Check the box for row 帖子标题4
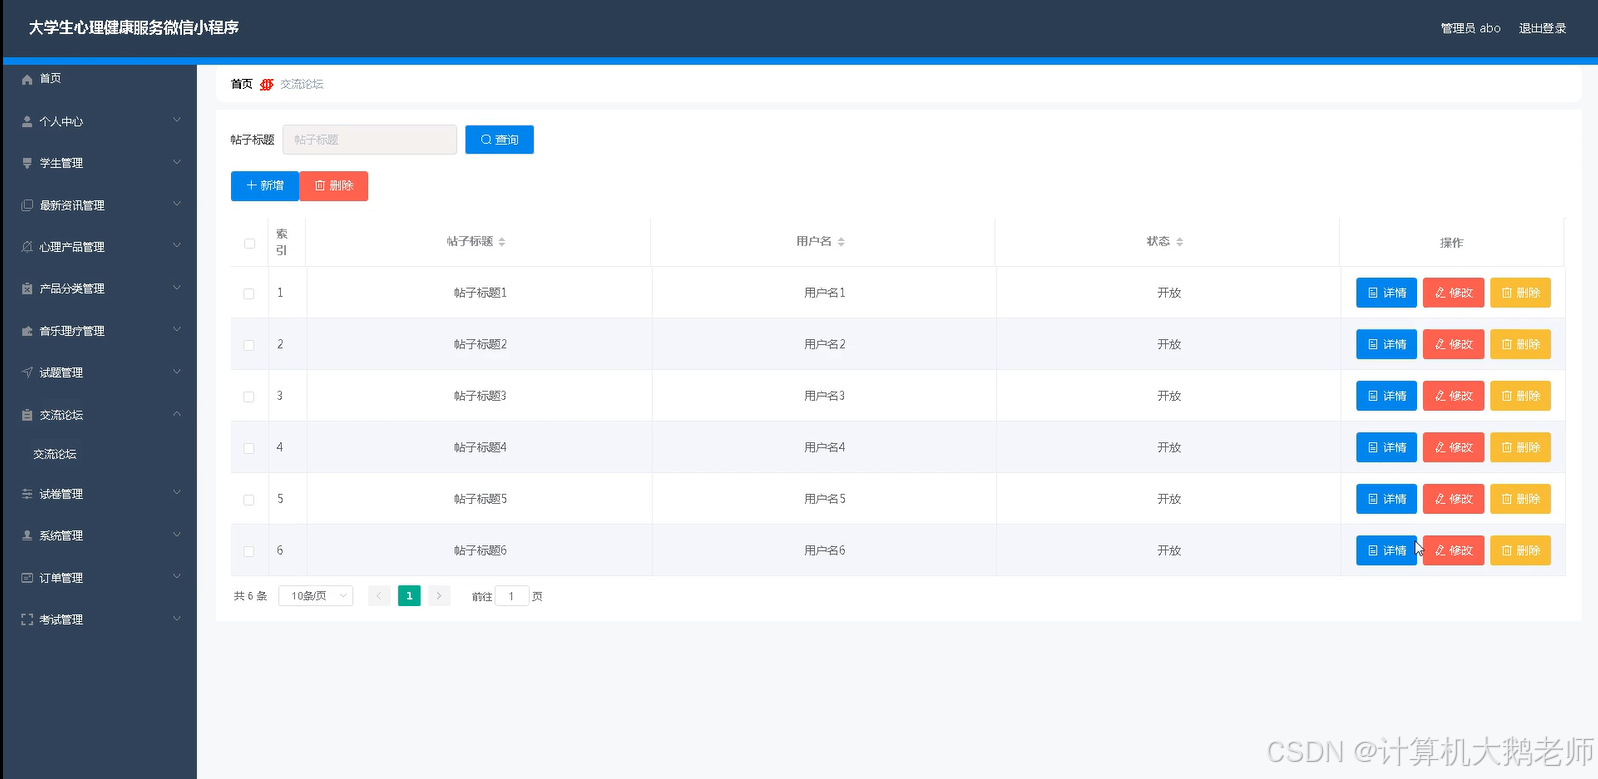The image size is (1598, 779). (249, 448)
